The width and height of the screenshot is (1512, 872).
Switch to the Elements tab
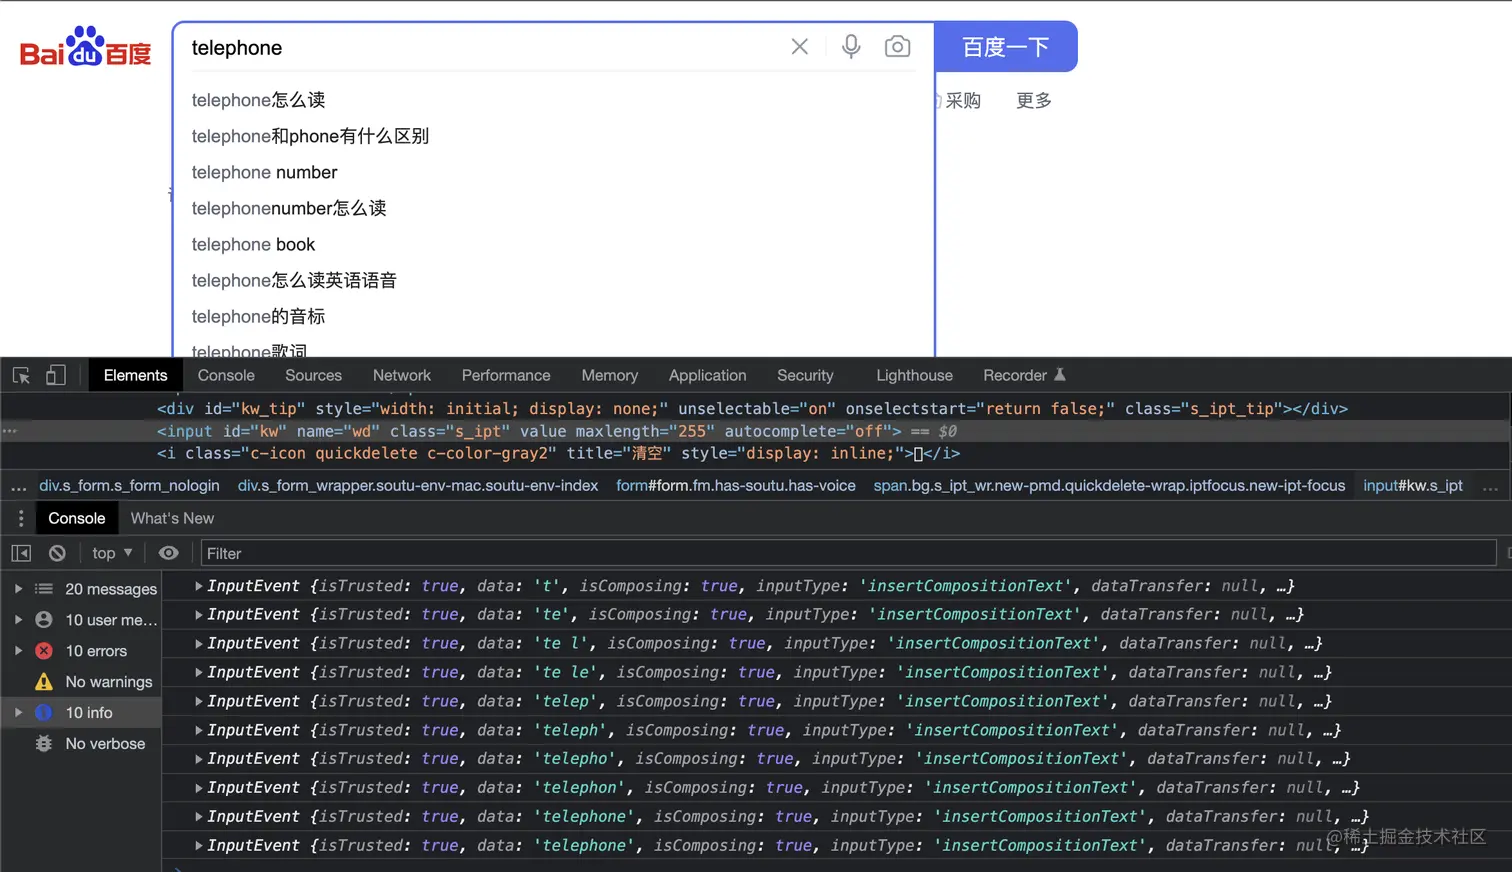click(x=135, y=375)
